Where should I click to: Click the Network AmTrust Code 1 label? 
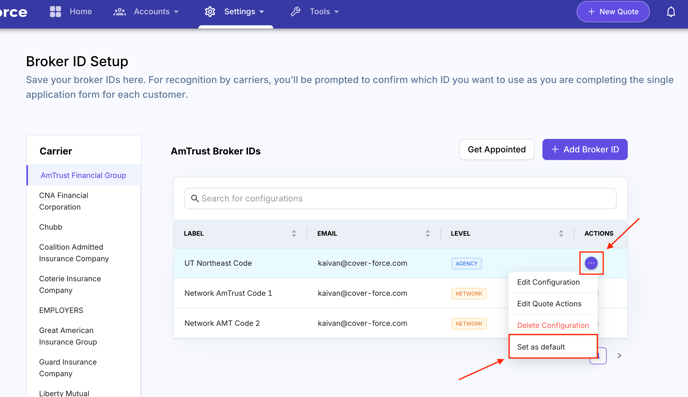click(228, 293)
